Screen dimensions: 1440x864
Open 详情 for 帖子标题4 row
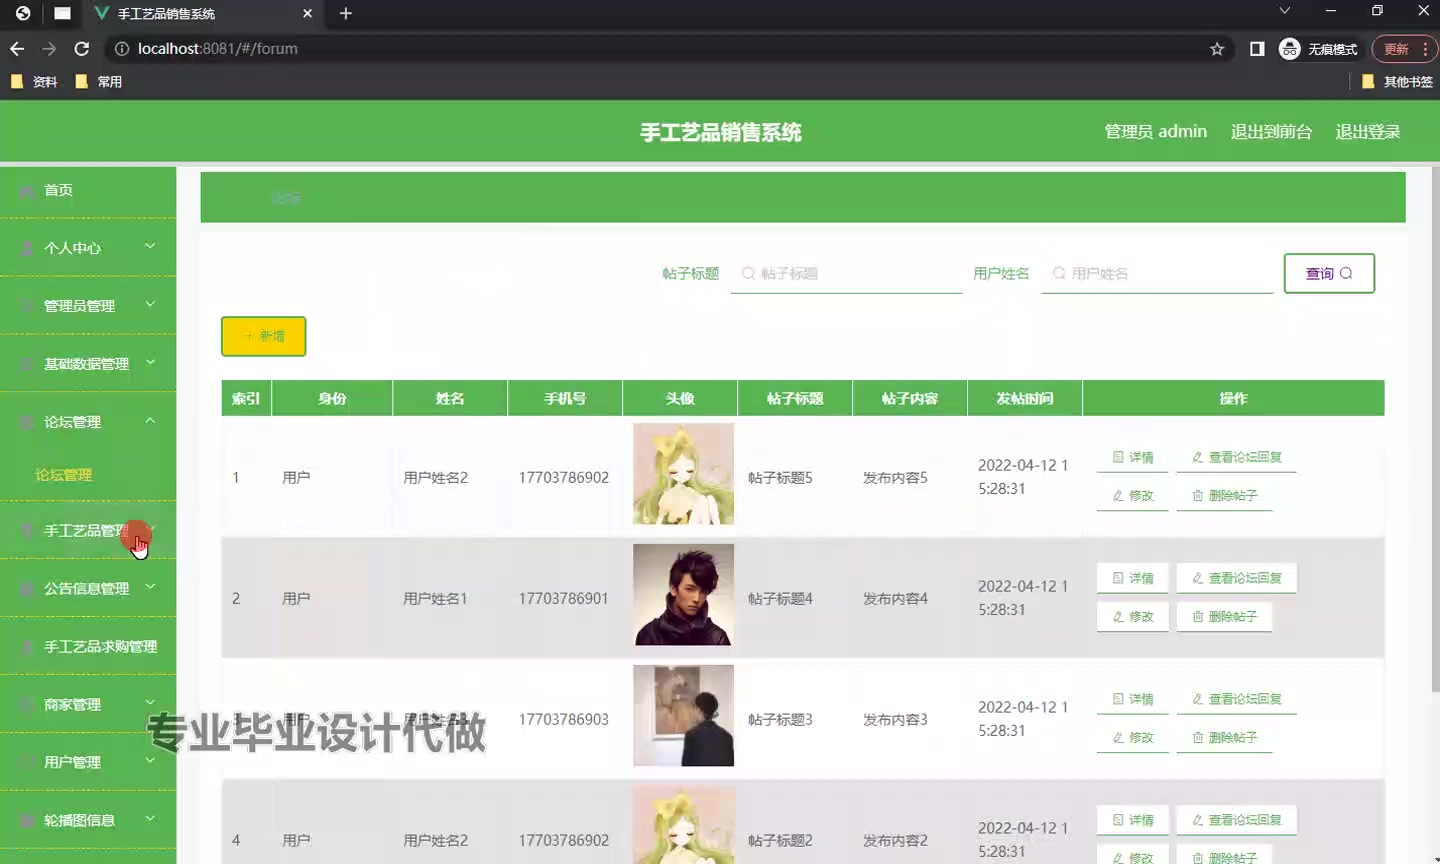[1133, 578]
